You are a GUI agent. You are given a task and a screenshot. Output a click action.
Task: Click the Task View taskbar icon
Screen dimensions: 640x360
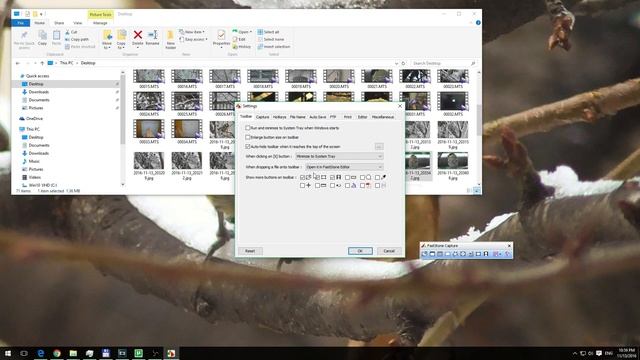[24, 353]
